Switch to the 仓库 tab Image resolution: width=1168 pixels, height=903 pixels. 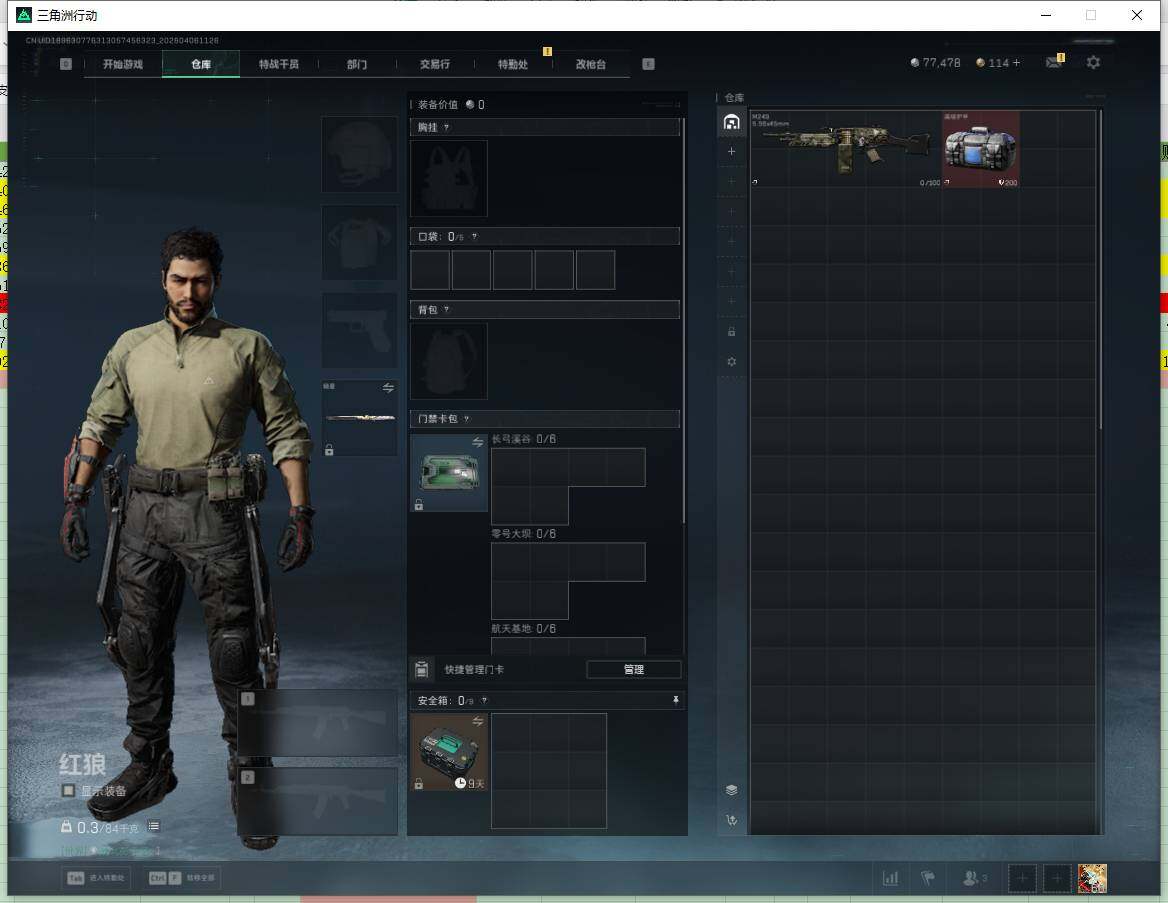201,64
